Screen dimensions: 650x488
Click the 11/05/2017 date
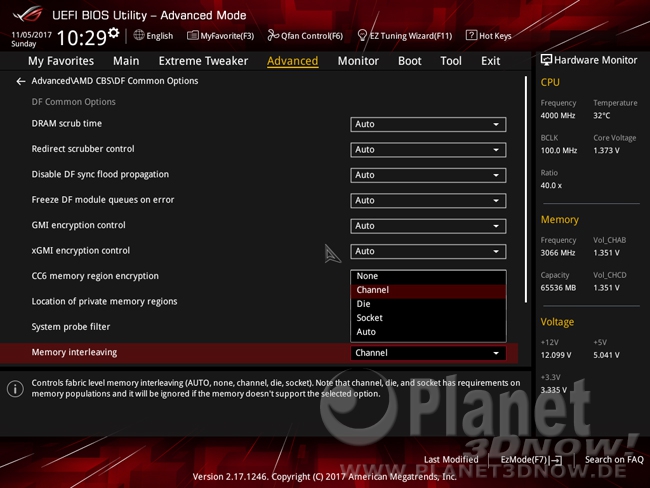31,35
